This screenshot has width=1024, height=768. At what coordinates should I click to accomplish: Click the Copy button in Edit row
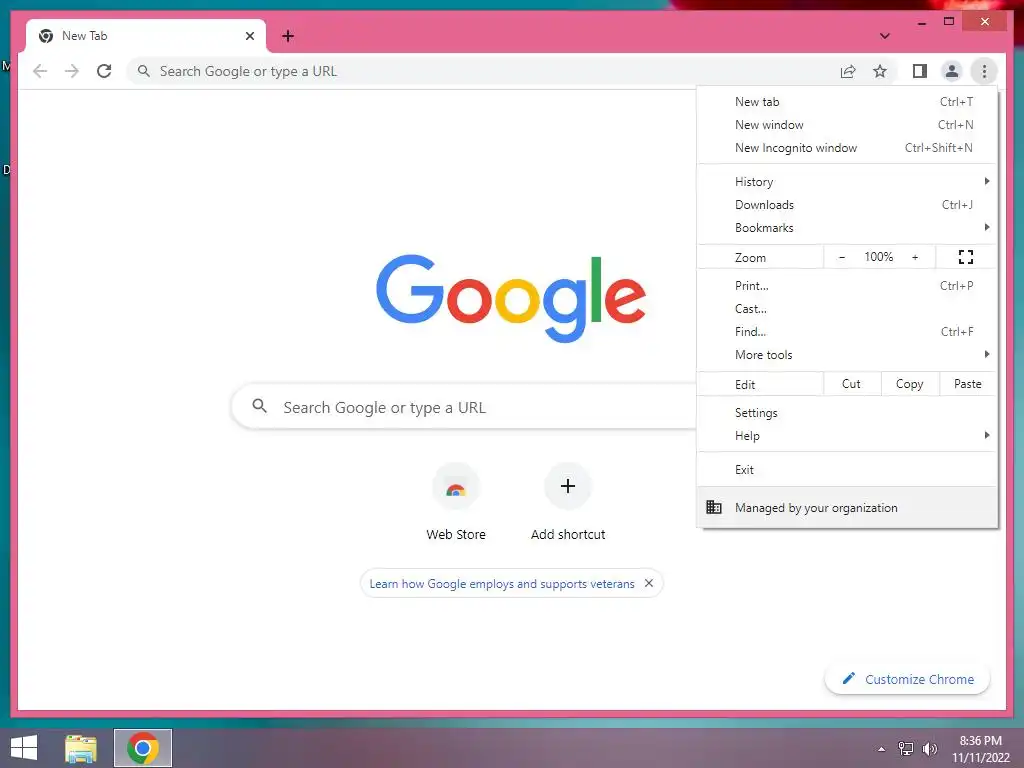pyautogui.click(x=910, y=384)
